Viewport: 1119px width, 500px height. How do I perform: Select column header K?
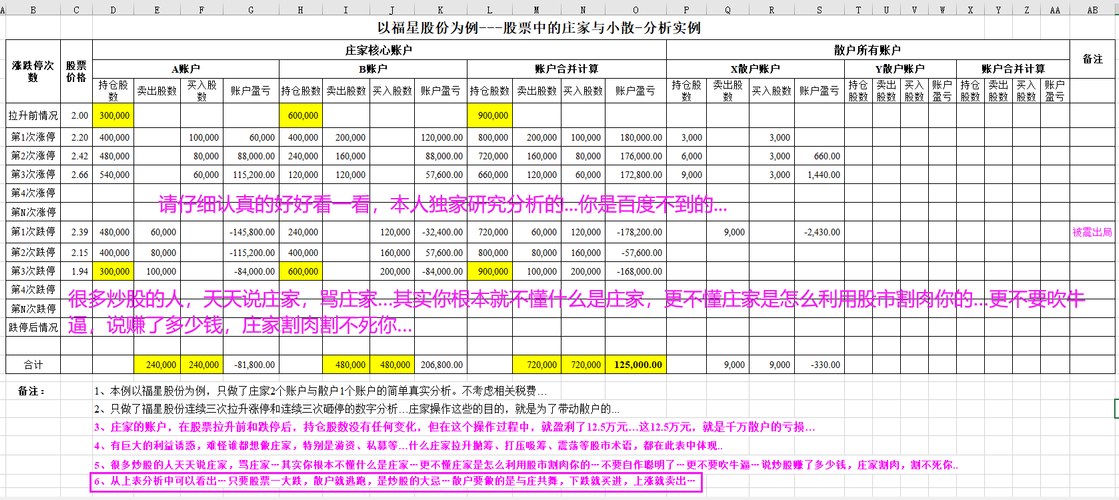pyautogui.click(x=440, y=9)
